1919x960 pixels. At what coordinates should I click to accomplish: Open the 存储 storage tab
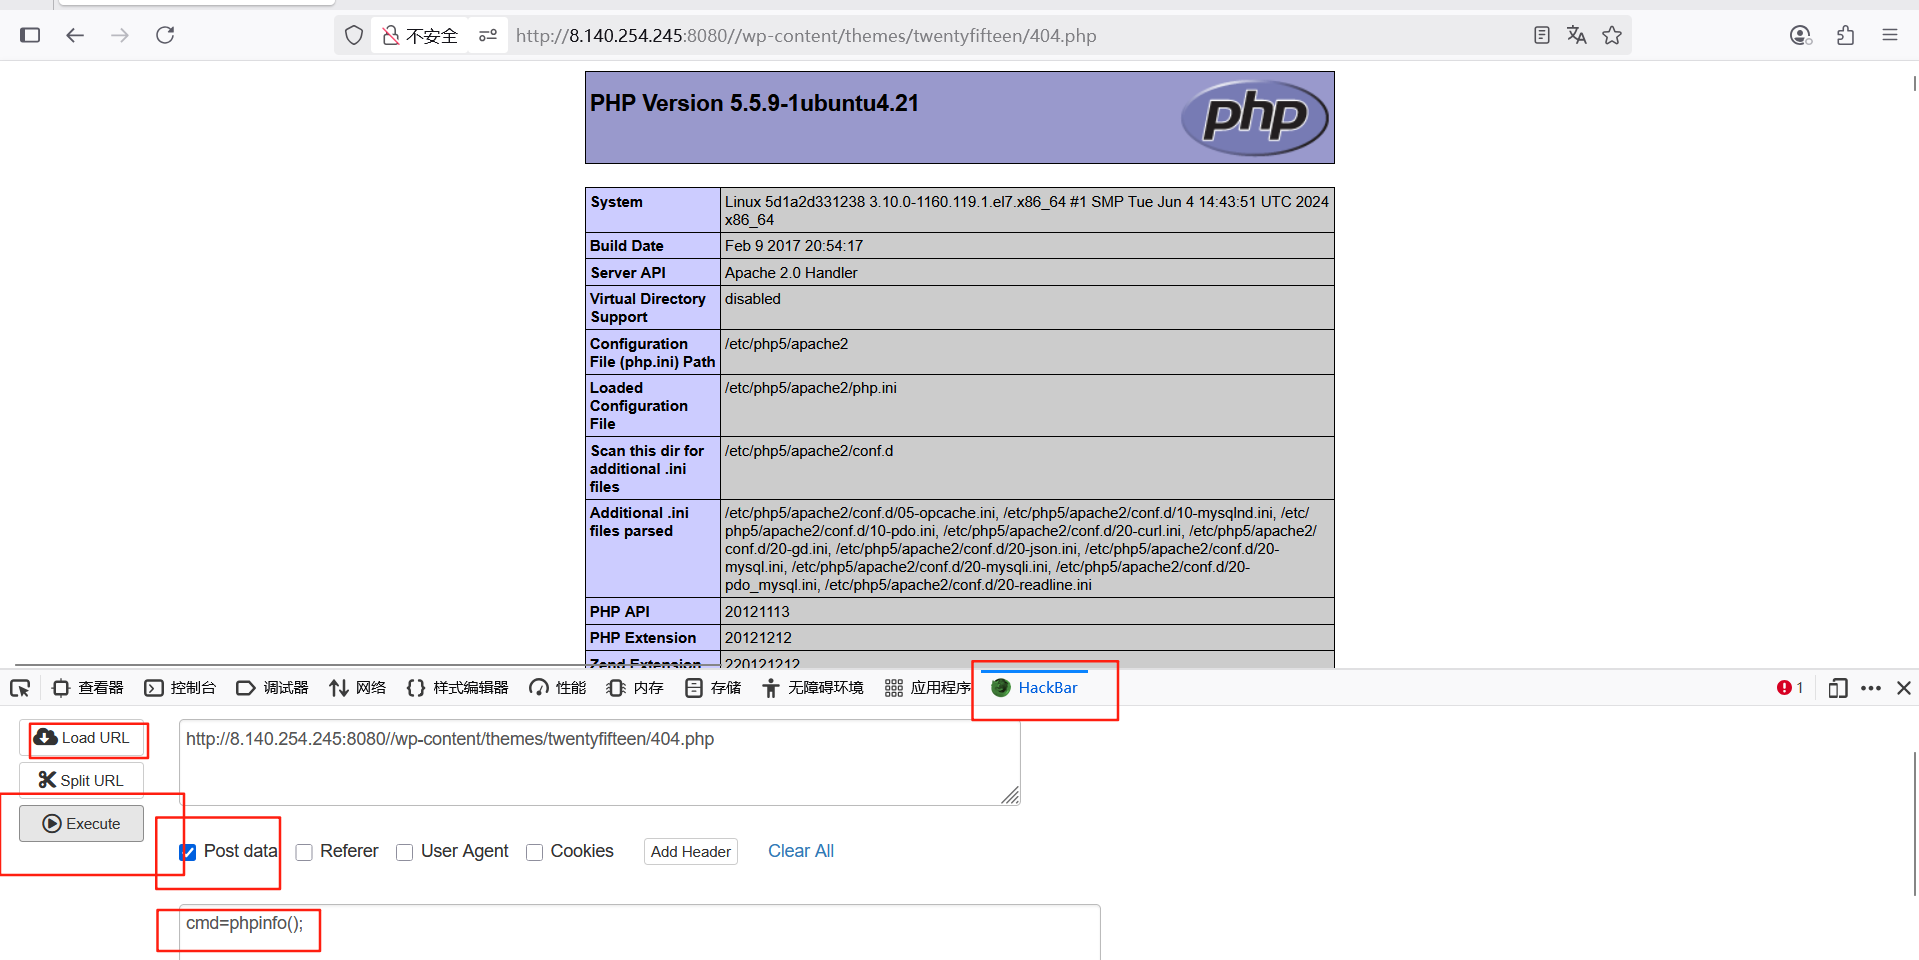pyautogui.click(x=713, y=688)
